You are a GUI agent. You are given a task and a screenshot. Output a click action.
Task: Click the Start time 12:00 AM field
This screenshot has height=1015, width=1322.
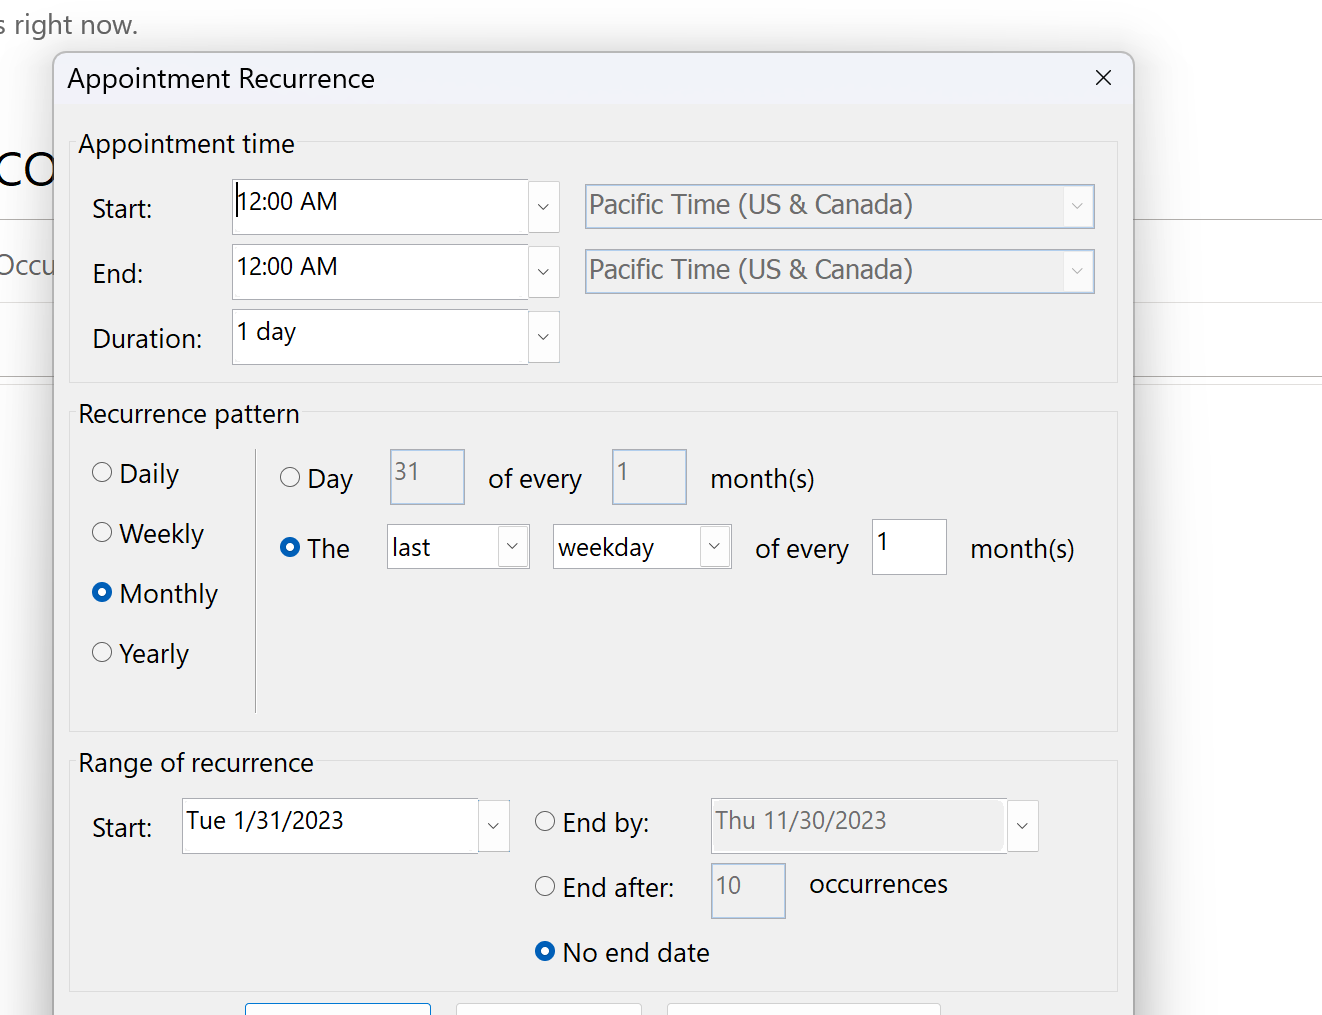pyautogui.click(x=380, y=207)
